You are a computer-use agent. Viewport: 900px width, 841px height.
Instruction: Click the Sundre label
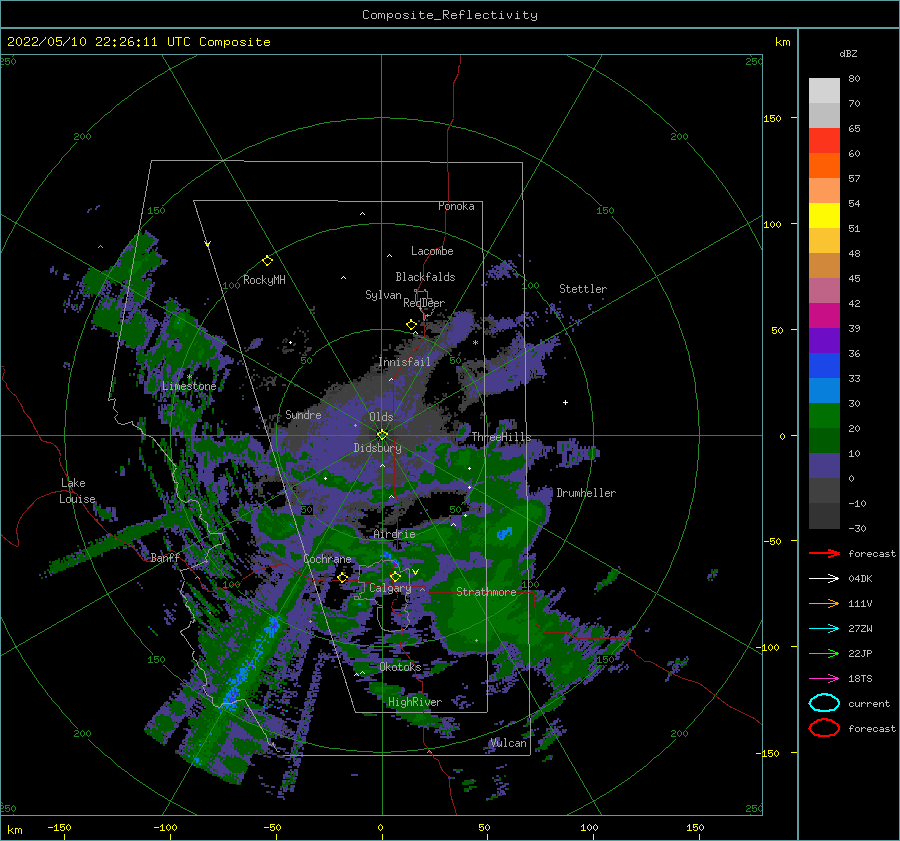click(303, 415)
